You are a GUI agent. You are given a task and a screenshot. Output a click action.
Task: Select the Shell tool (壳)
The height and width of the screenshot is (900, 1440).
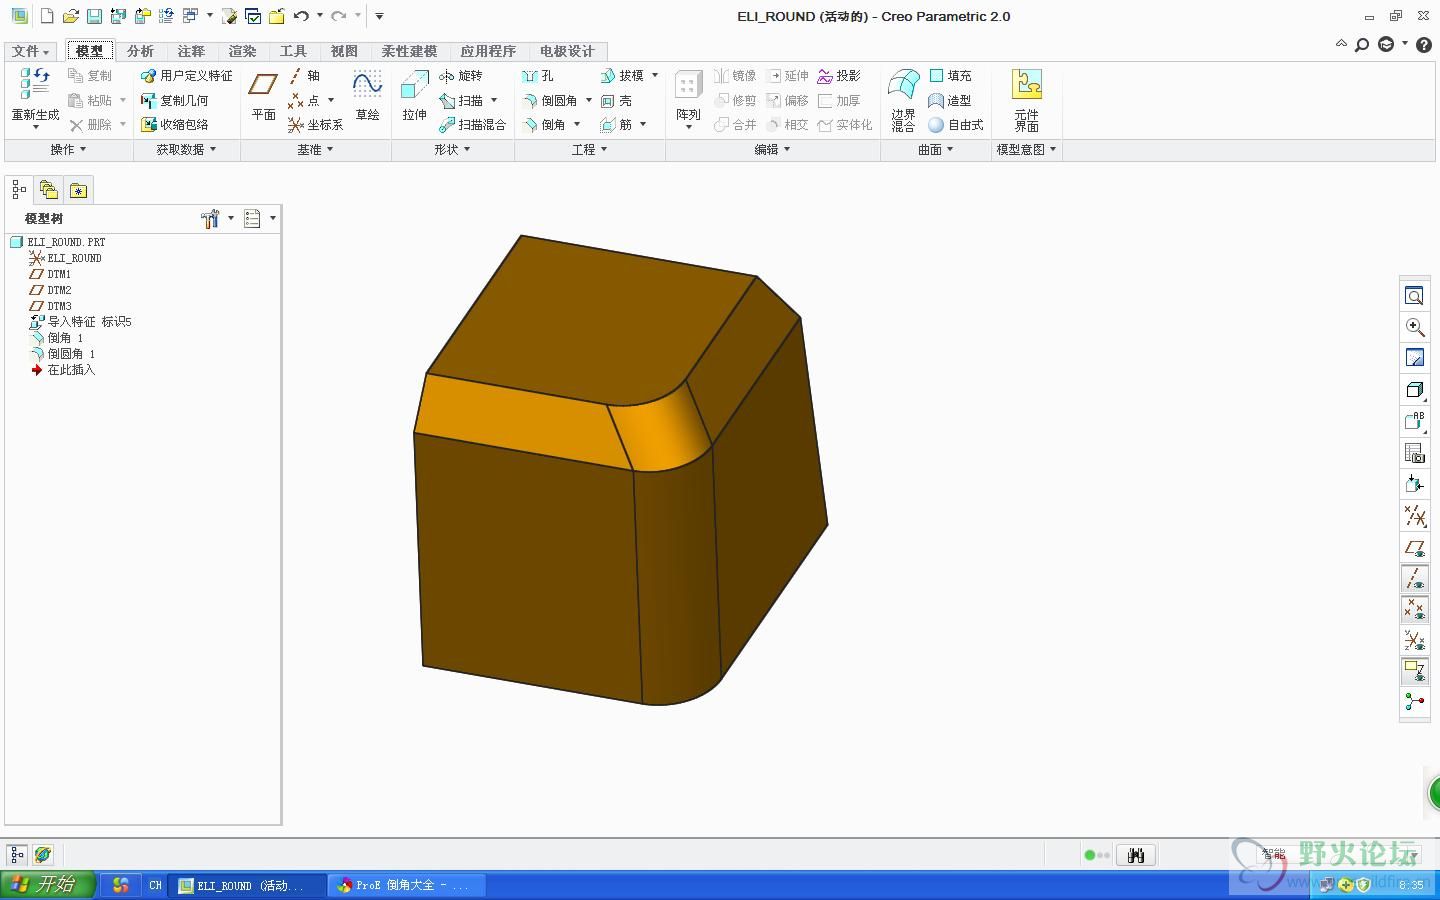tap(616, 100)
